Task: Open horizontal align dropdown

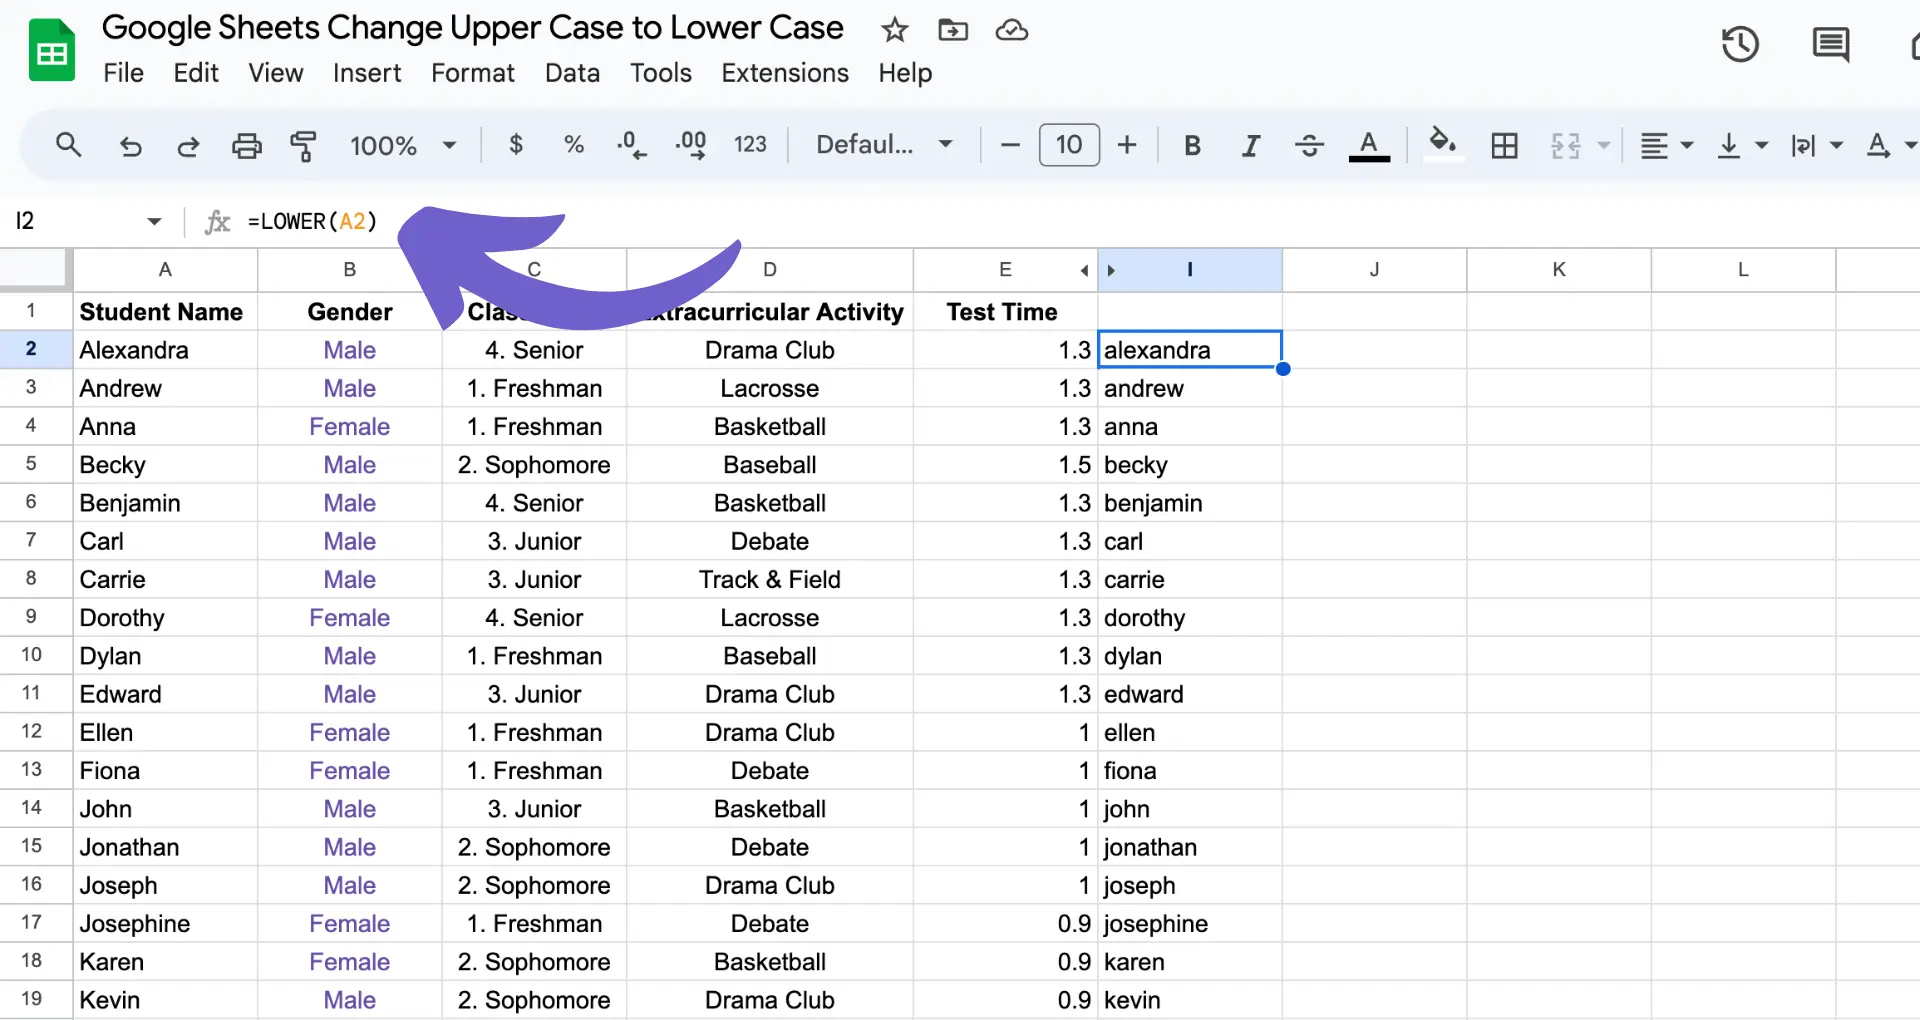Action: tap(1666, 146)
